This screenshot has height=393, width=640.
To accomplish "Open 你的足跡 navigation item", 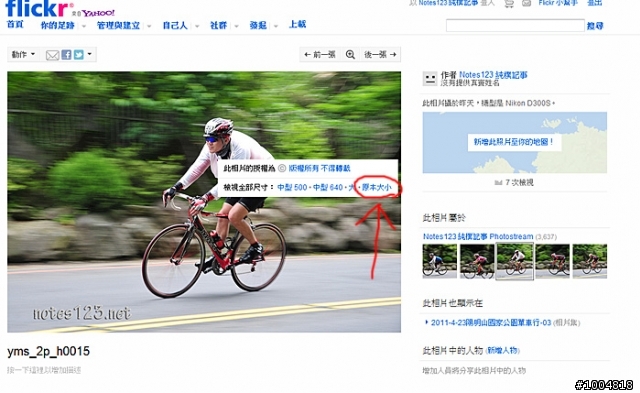I will 58,25.
